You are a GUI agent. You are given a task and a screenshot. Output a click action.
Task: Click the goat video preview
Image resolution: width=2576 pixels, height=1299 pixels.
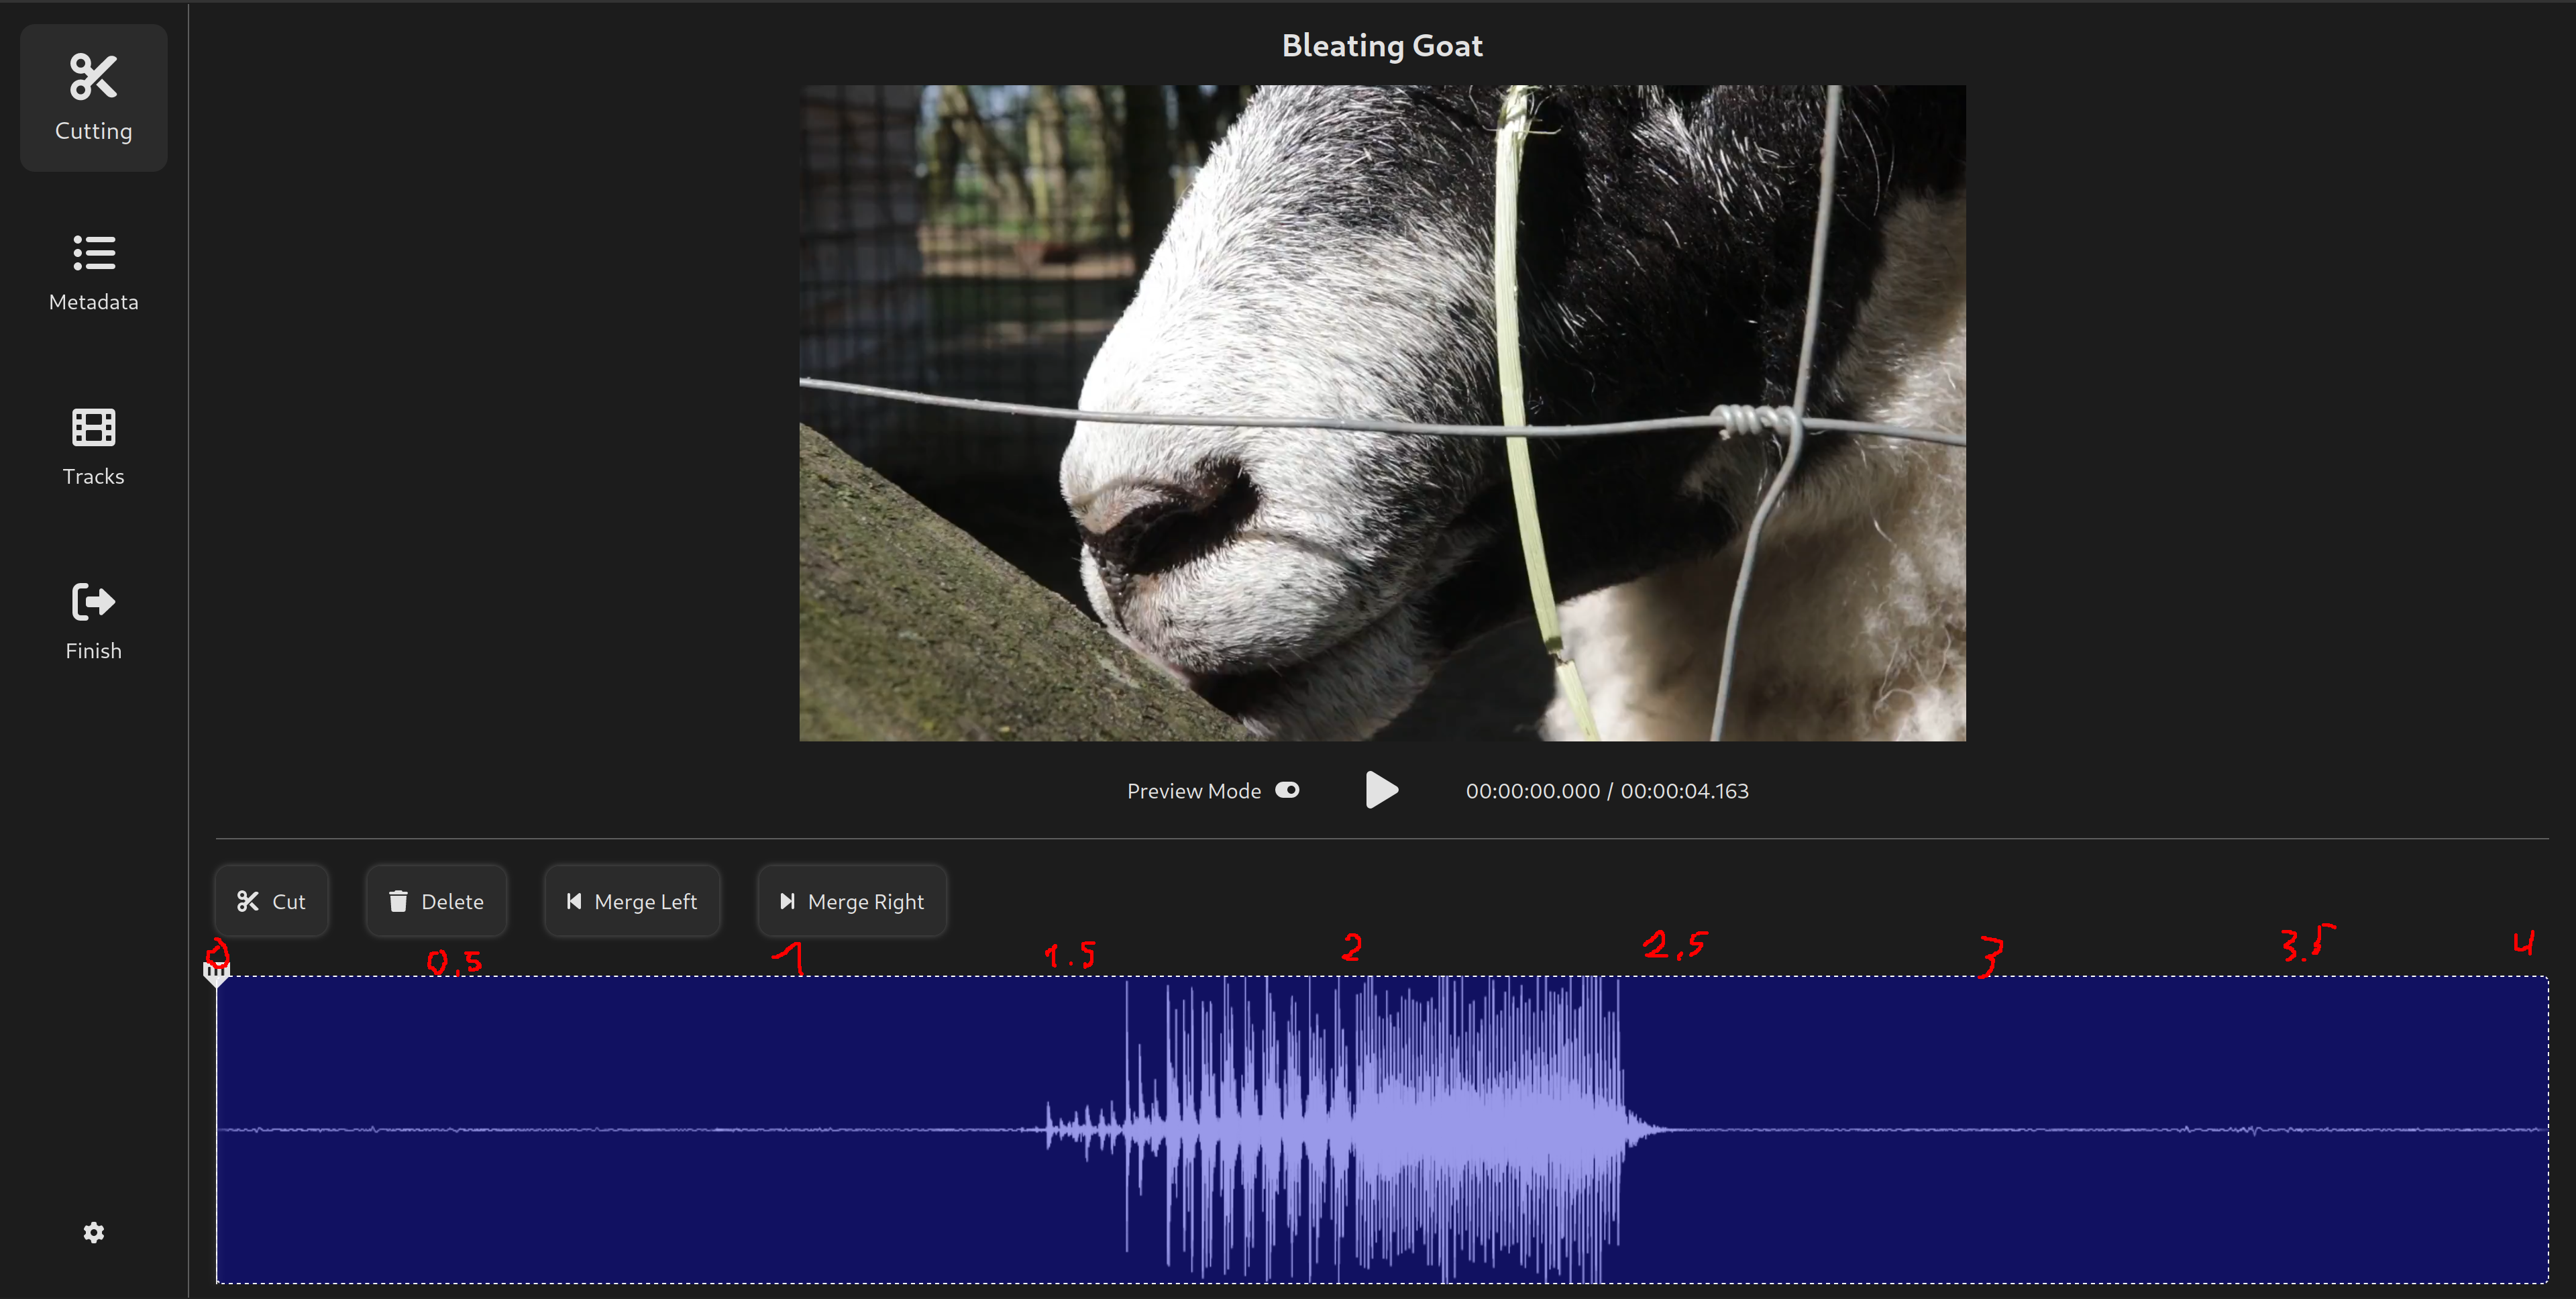[1382, 412]
